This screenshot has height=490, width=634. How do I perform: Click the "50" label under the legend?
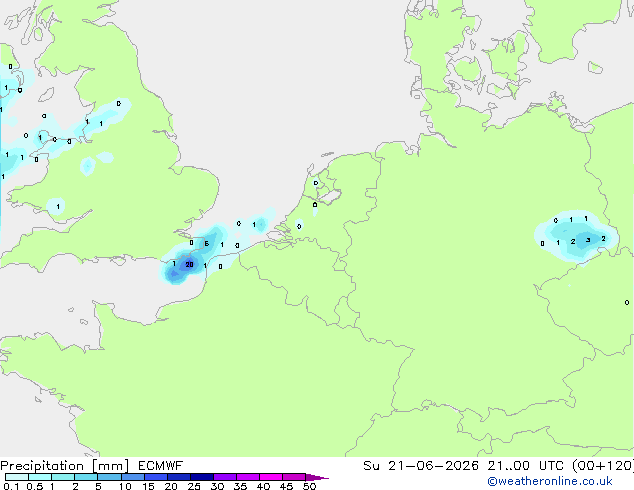click(309, 486)
